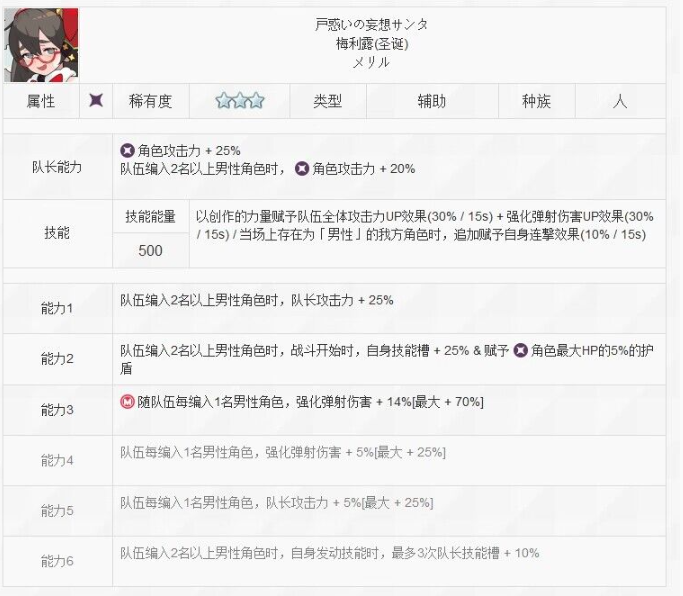Click the dark icon before 角色攻击力 + 20%
683x596 pixels.
(303, 169)
